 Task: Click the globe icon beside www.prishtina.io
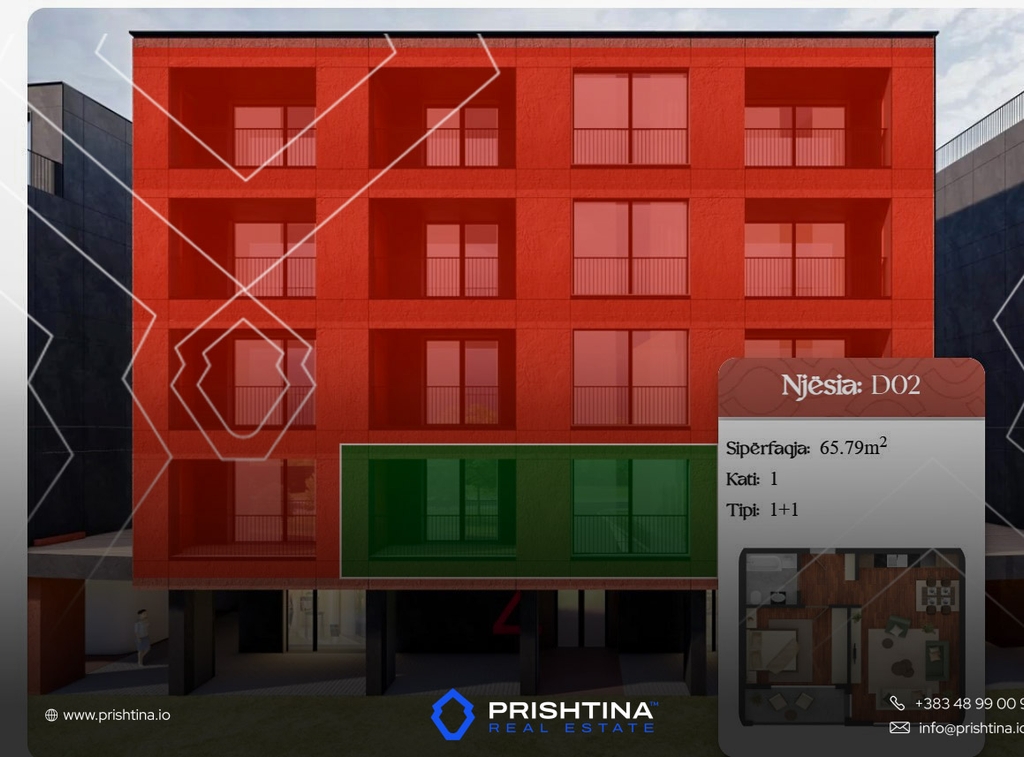point(51,715)
